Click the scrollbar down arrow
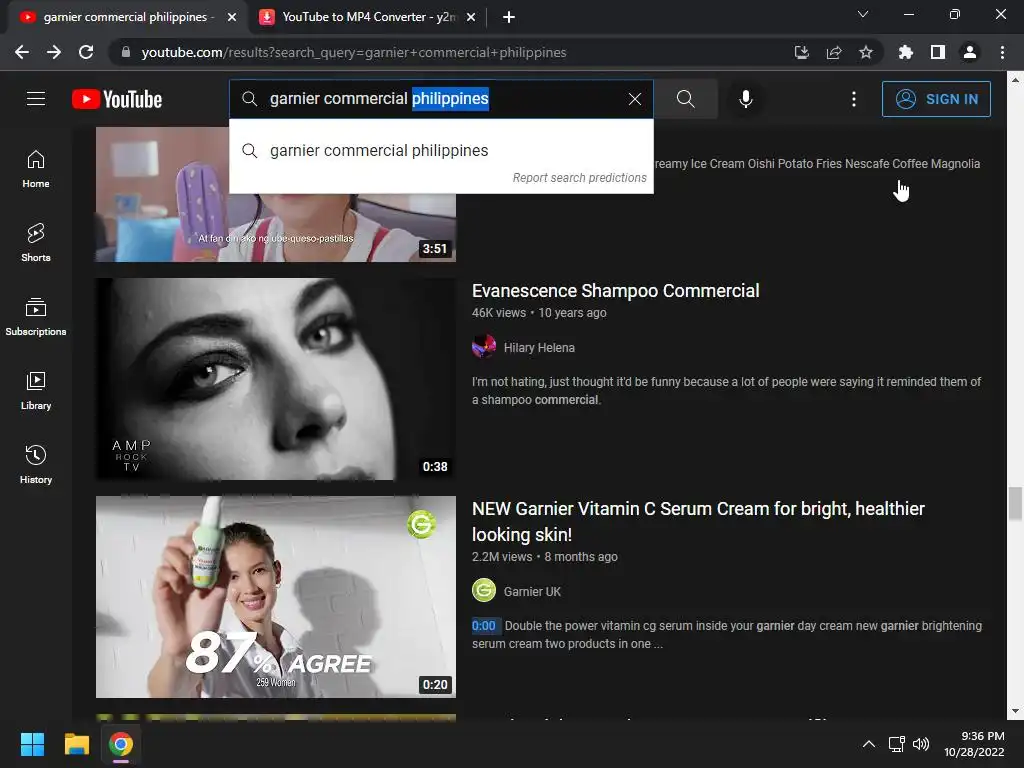 coord(1015,711)
